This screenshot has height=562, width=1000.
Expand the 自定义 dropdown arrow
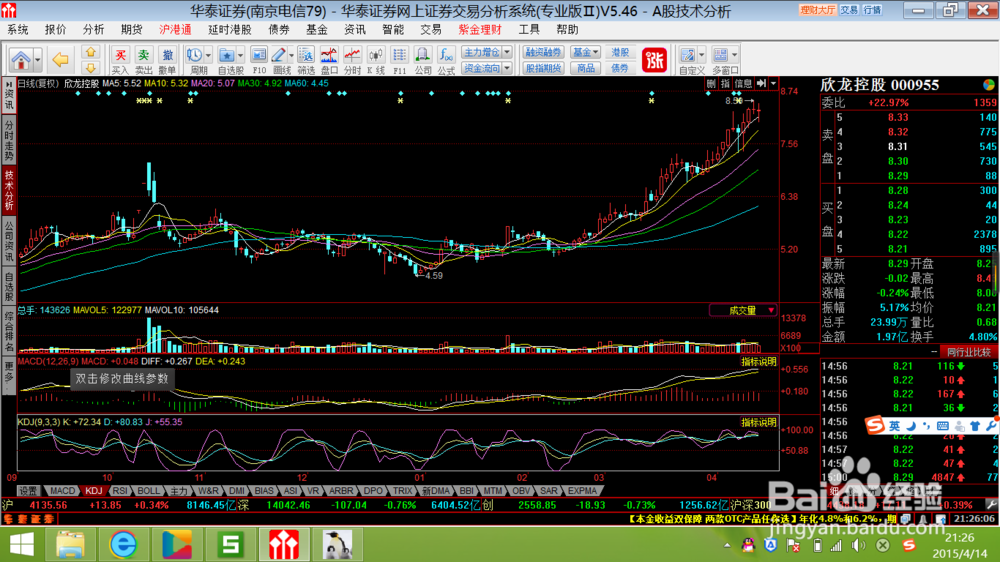coord(702,55)
